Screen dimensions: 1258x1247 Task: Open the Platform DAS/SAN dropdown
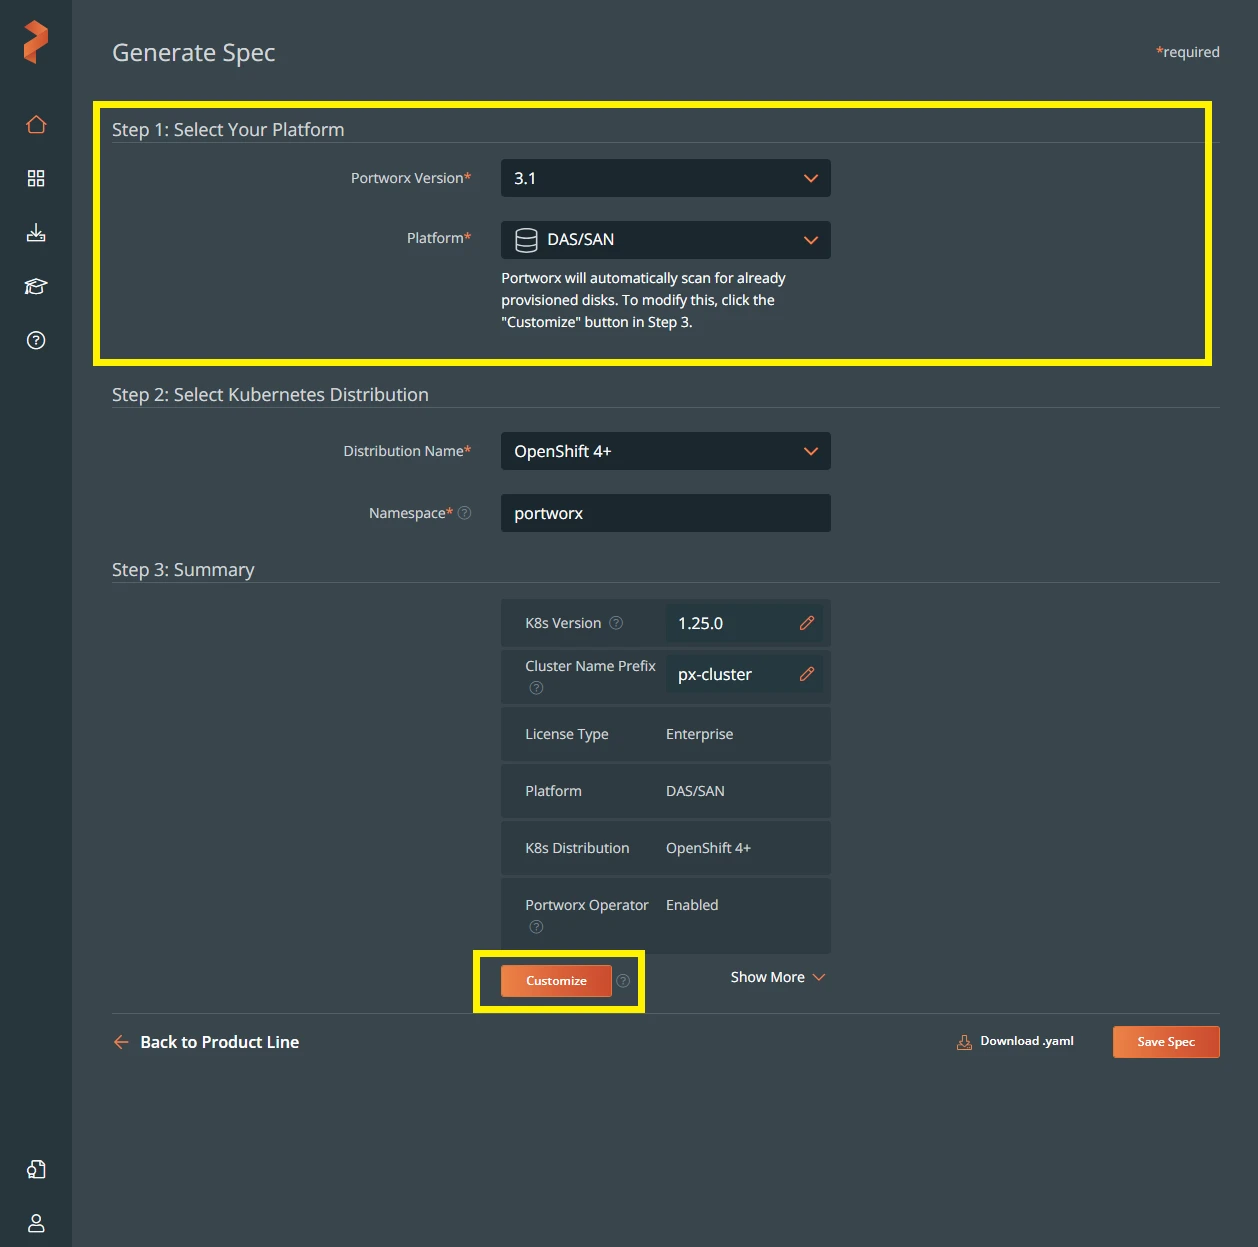click(666, 240)
